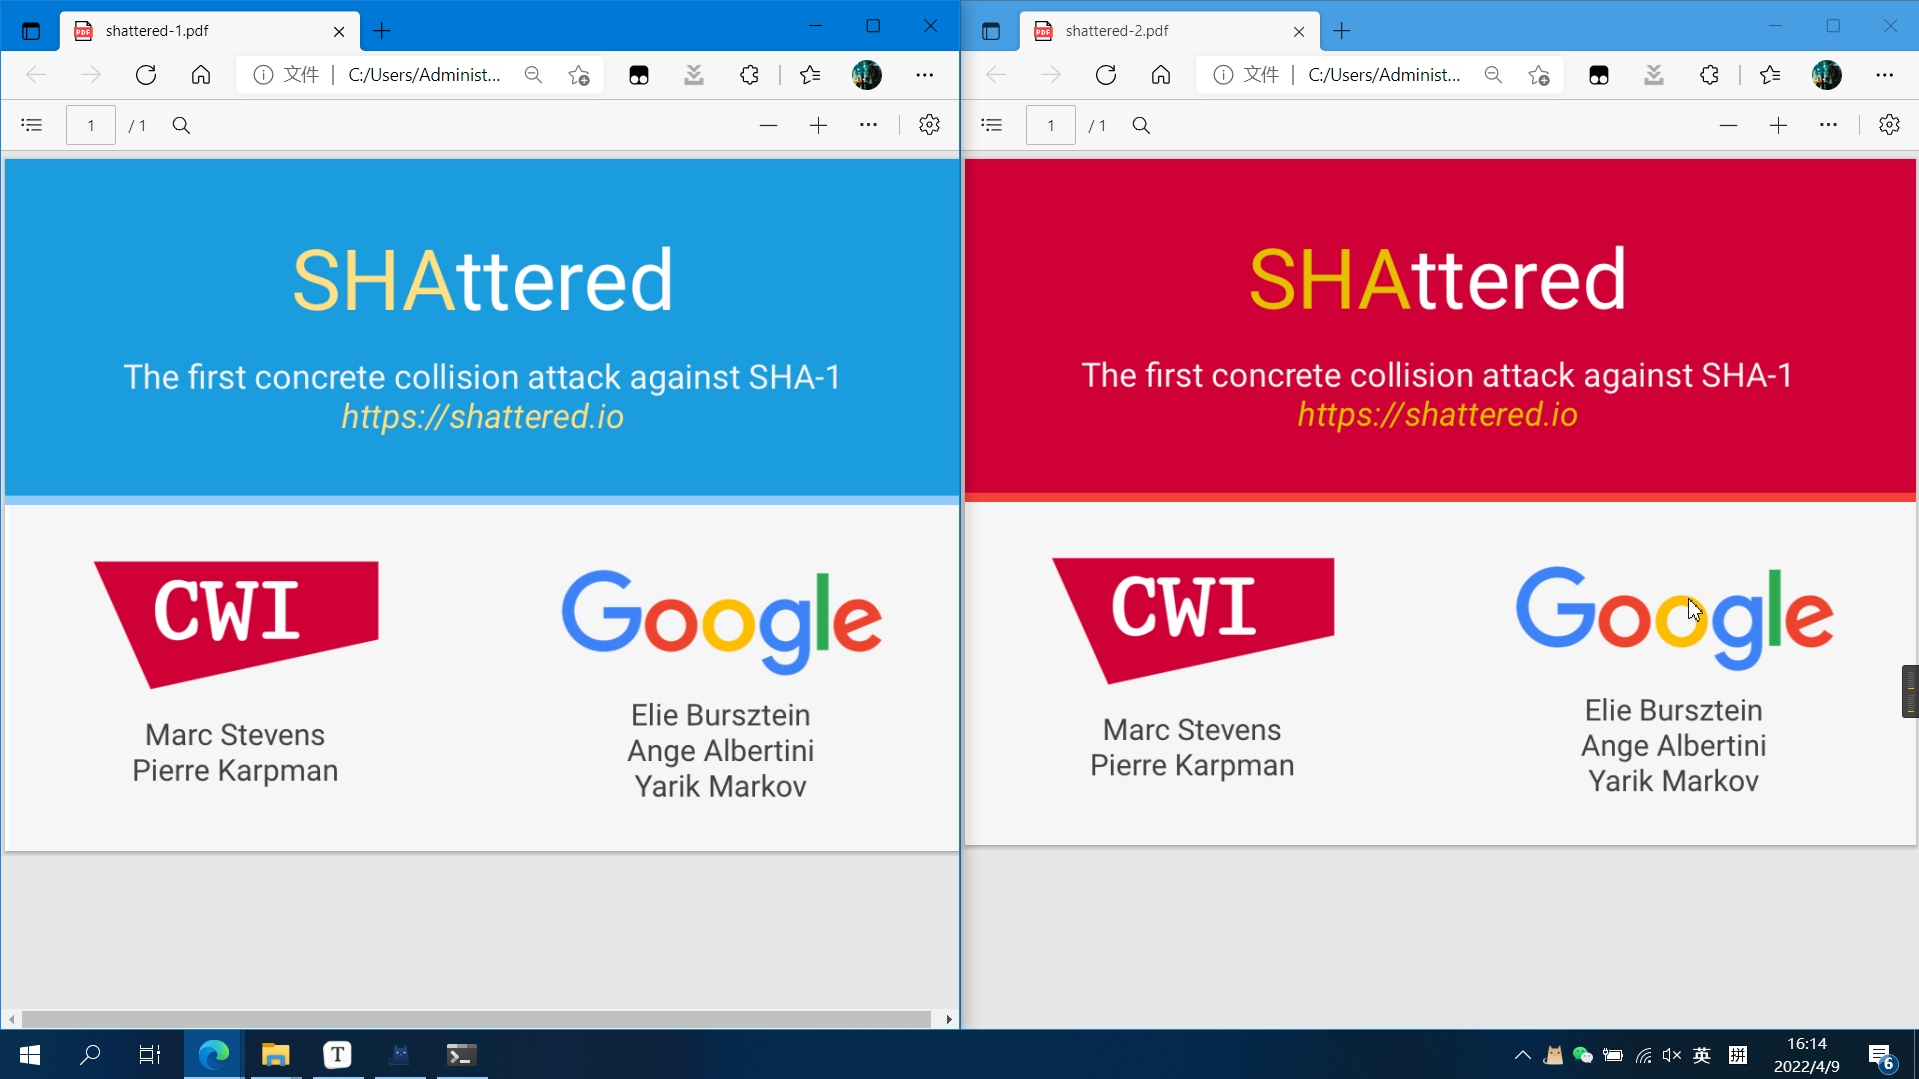The image size is (1919, 1079).
Task: Open favorites list in right window
Action: point(1770,75)
